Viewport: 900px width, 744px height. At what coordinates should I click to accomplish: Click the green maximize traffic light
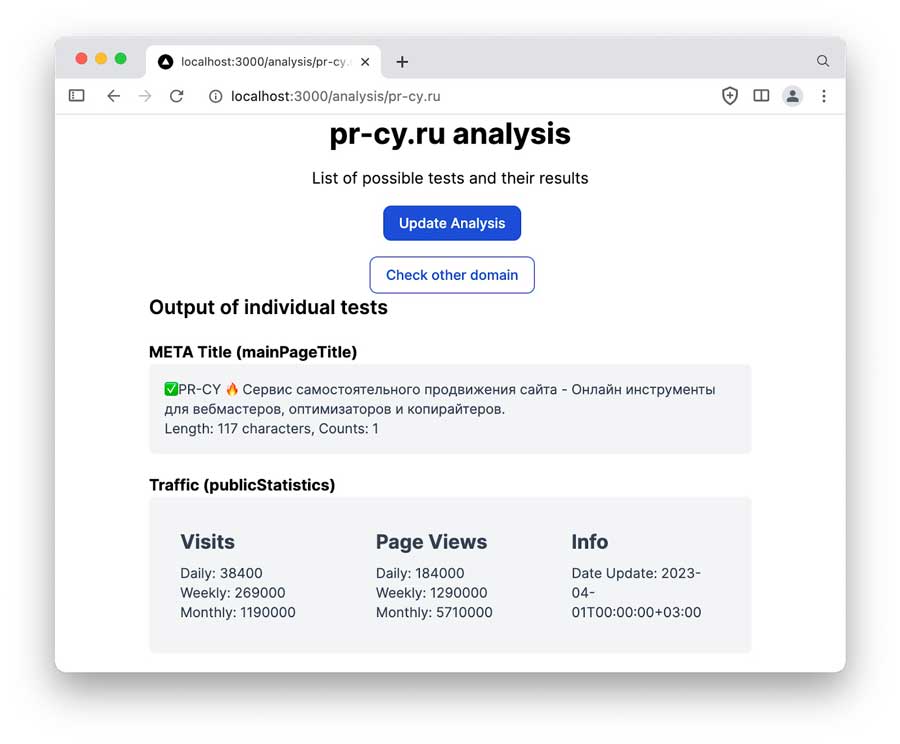(121, 58)
